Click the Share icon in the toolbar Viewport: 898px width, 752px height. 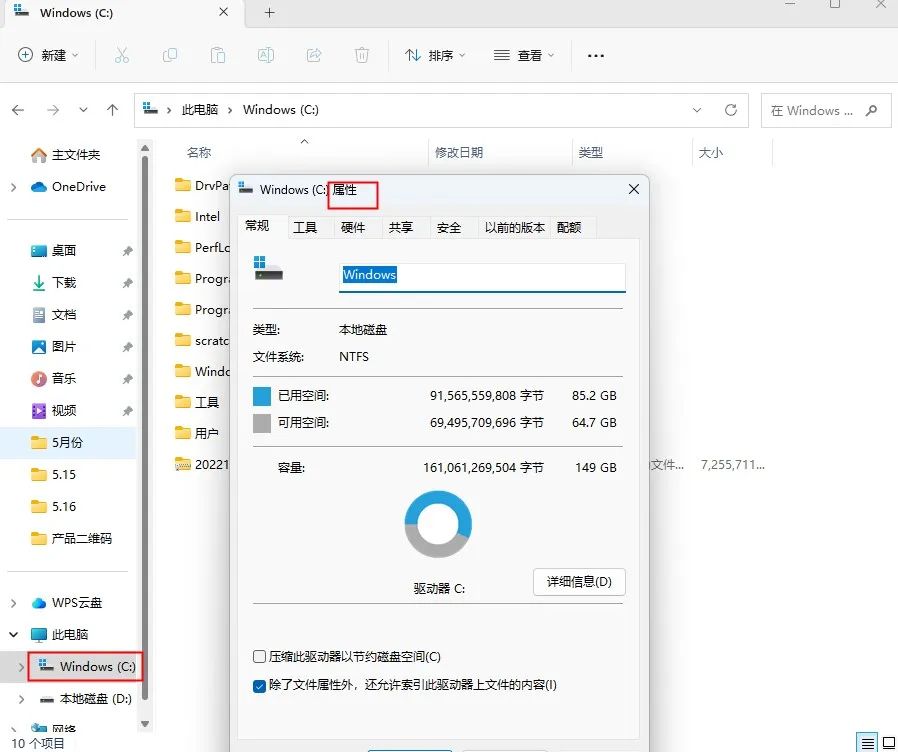coord(314,55)
